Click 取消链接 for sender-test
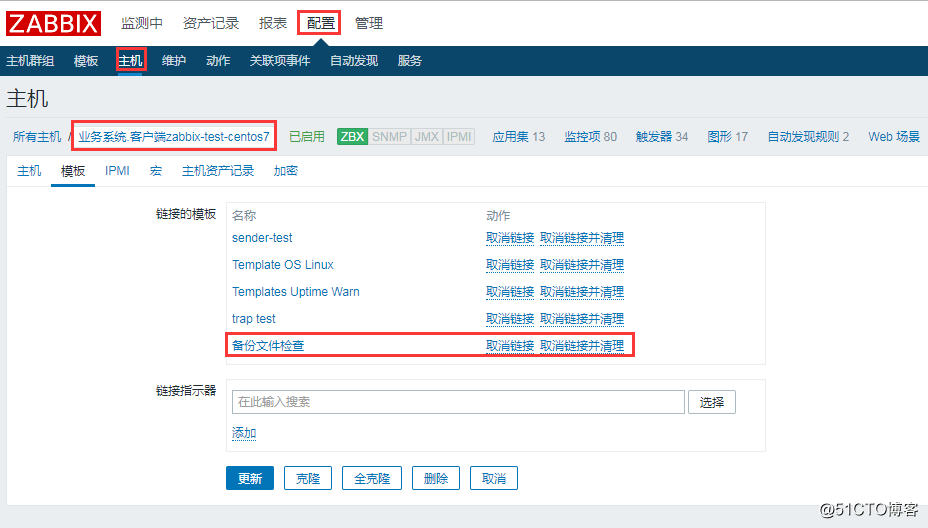This screenshot has height=528, width=928. click(x=510, y=238)
